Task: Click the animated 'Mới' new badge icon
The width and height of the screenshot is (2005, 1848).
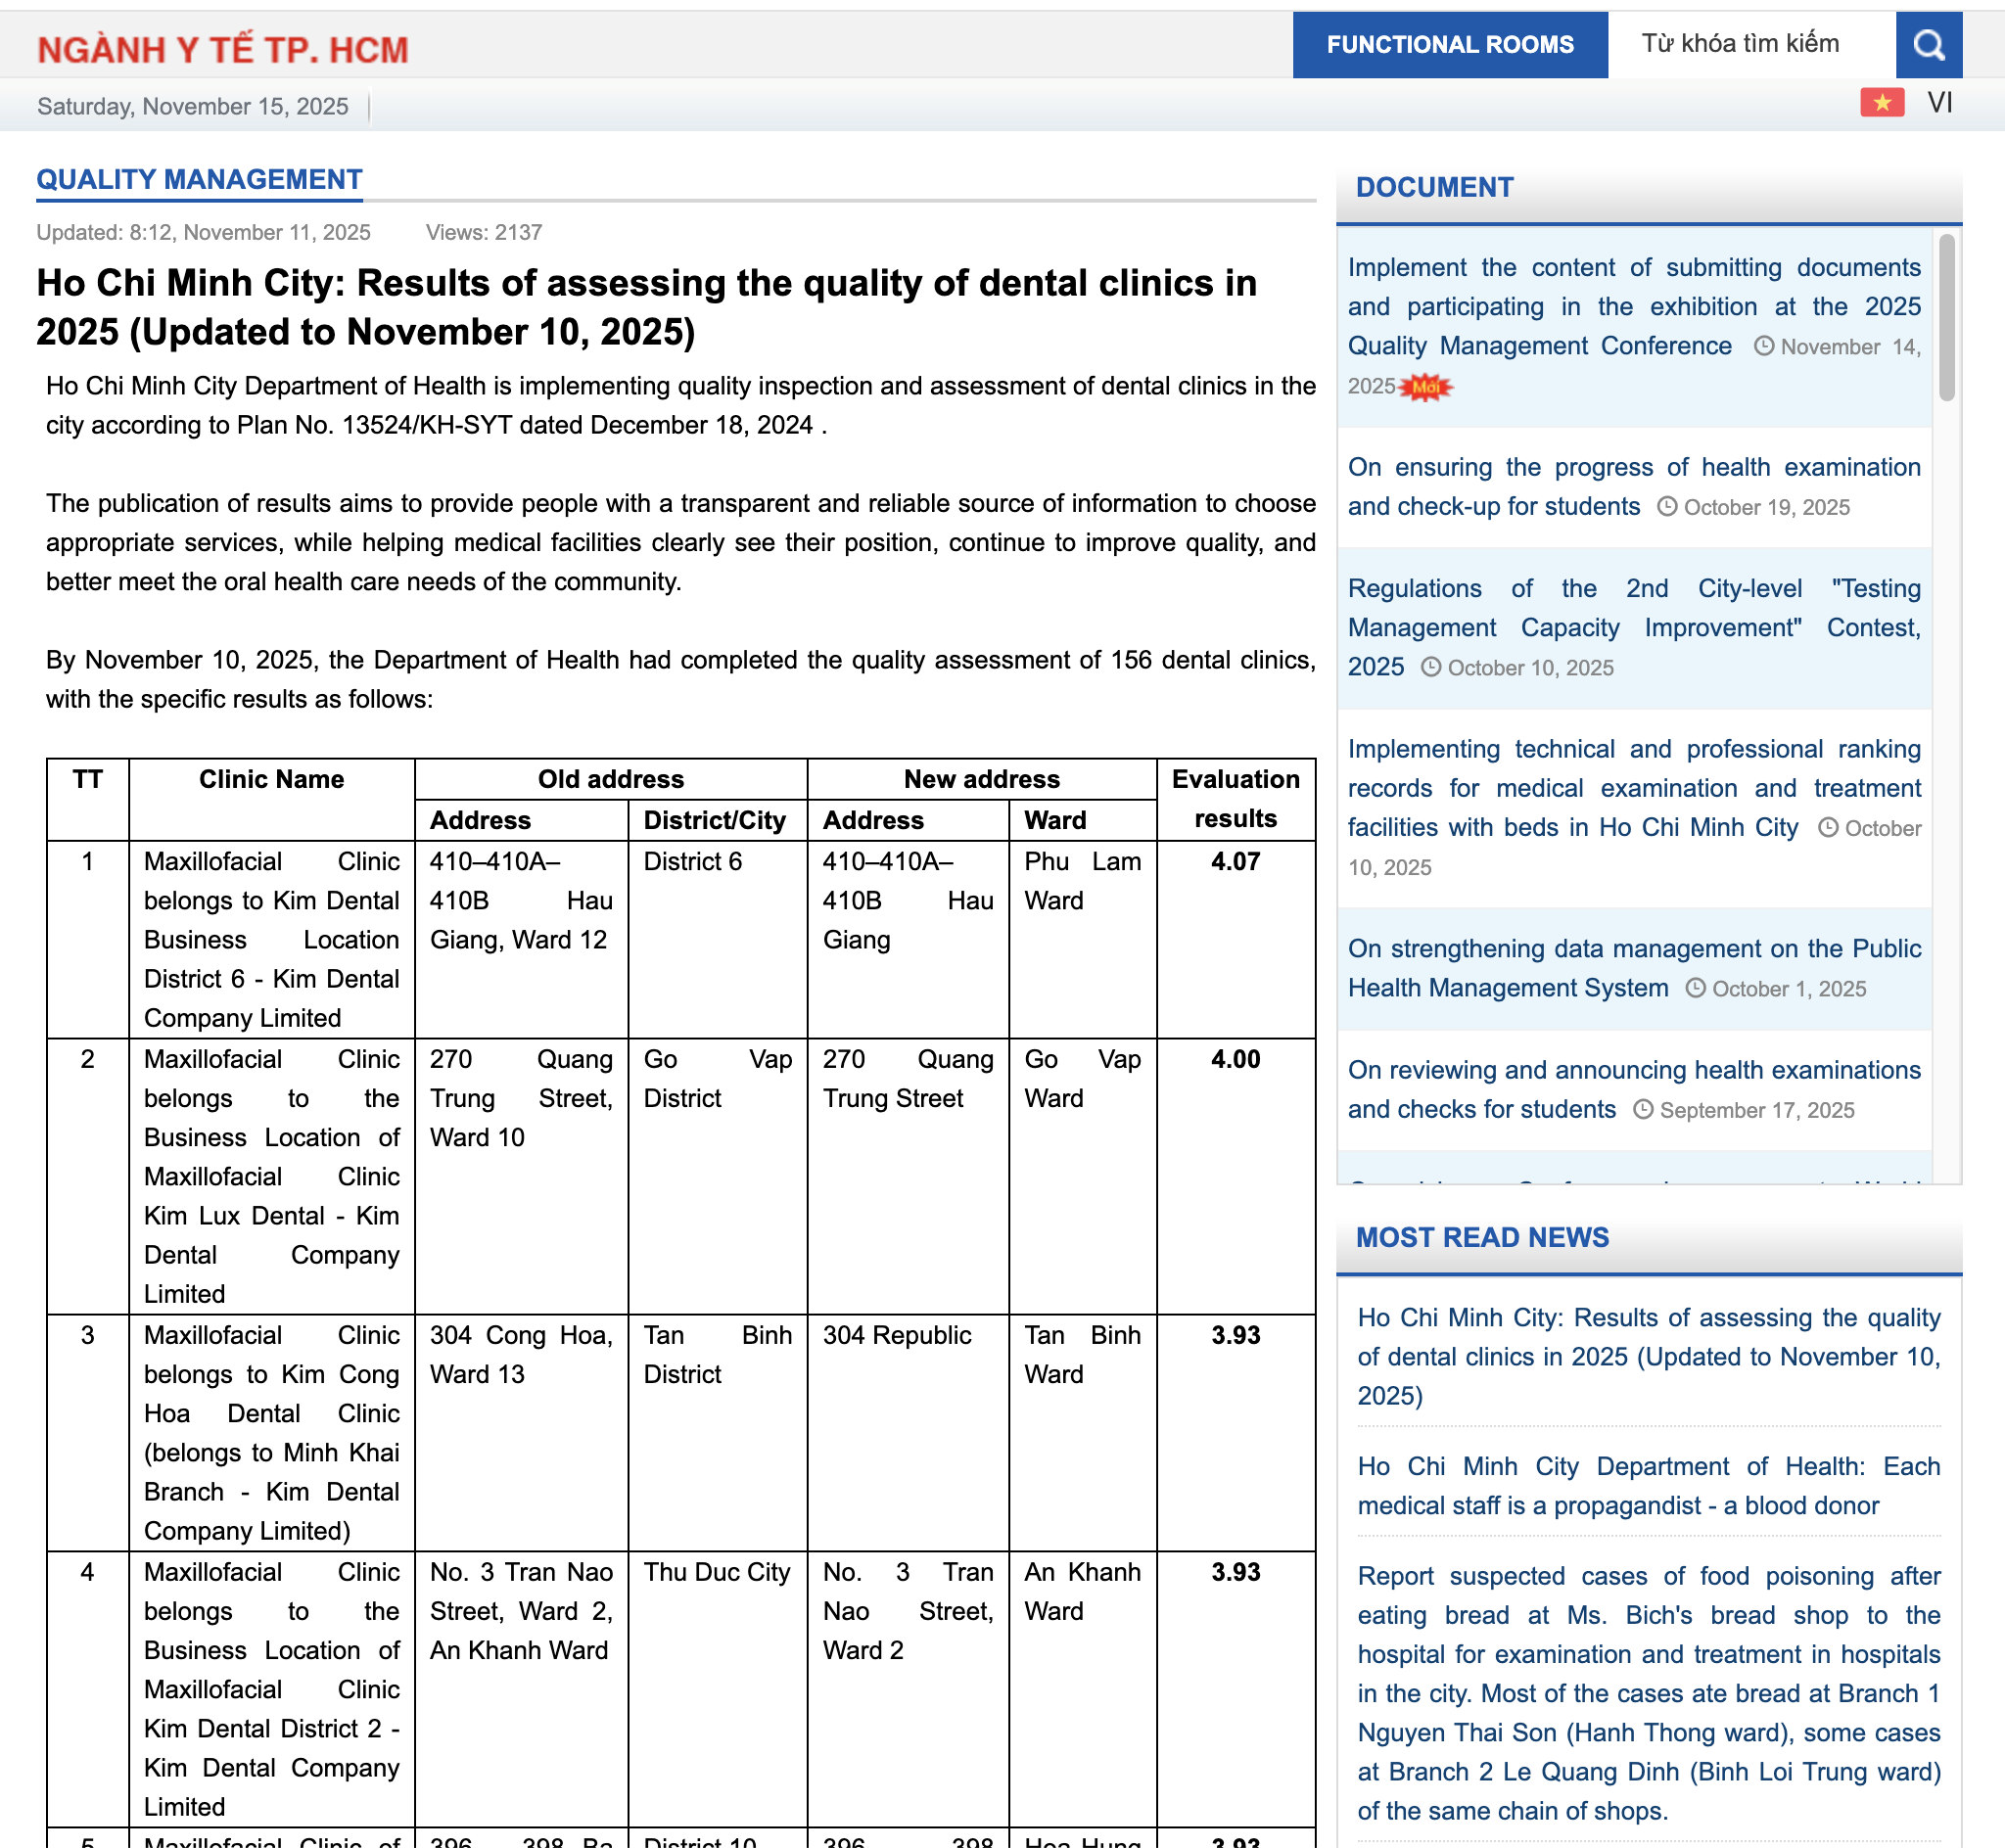Action: pos(1424,390)
